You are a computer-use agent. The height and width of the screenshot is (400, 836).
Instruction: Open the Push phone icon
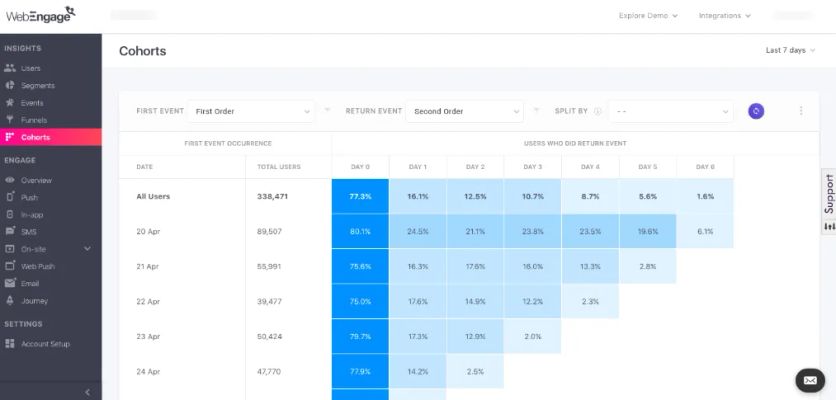[10, 197]
